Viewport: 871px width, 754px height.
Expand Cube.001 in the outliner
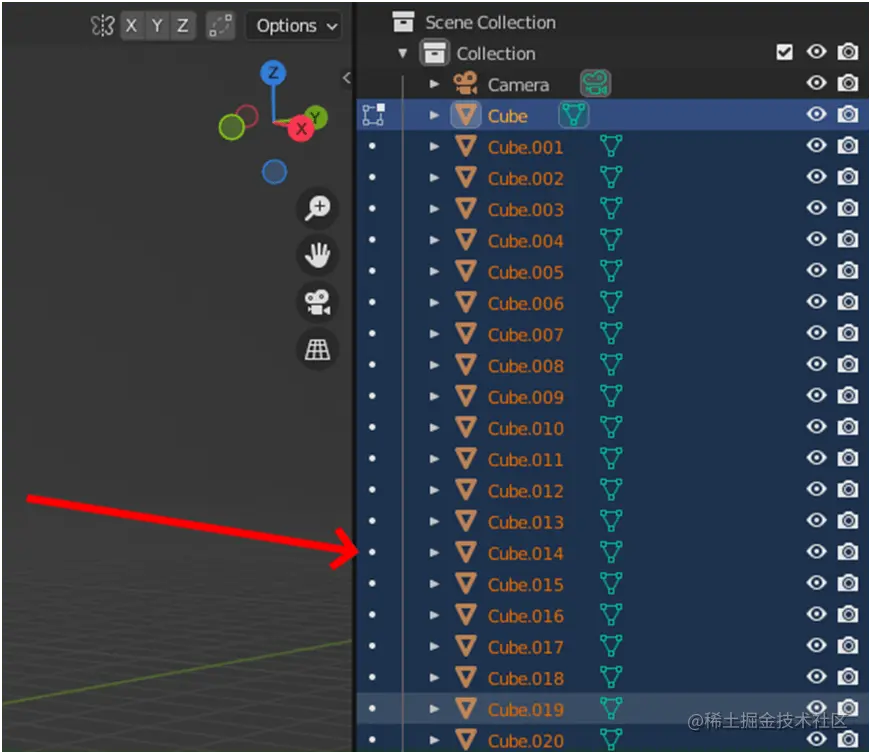click(x=434, y=147)
